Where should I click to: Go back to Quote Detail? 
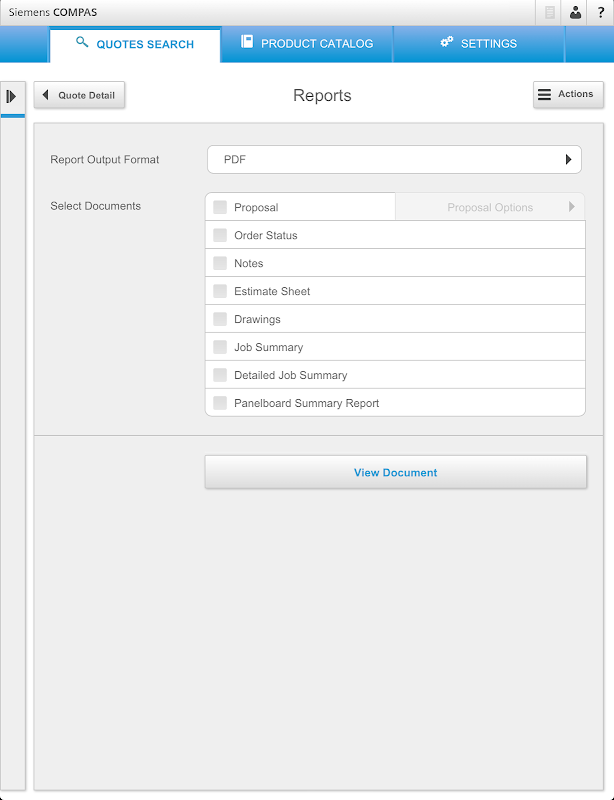point(79,96)
